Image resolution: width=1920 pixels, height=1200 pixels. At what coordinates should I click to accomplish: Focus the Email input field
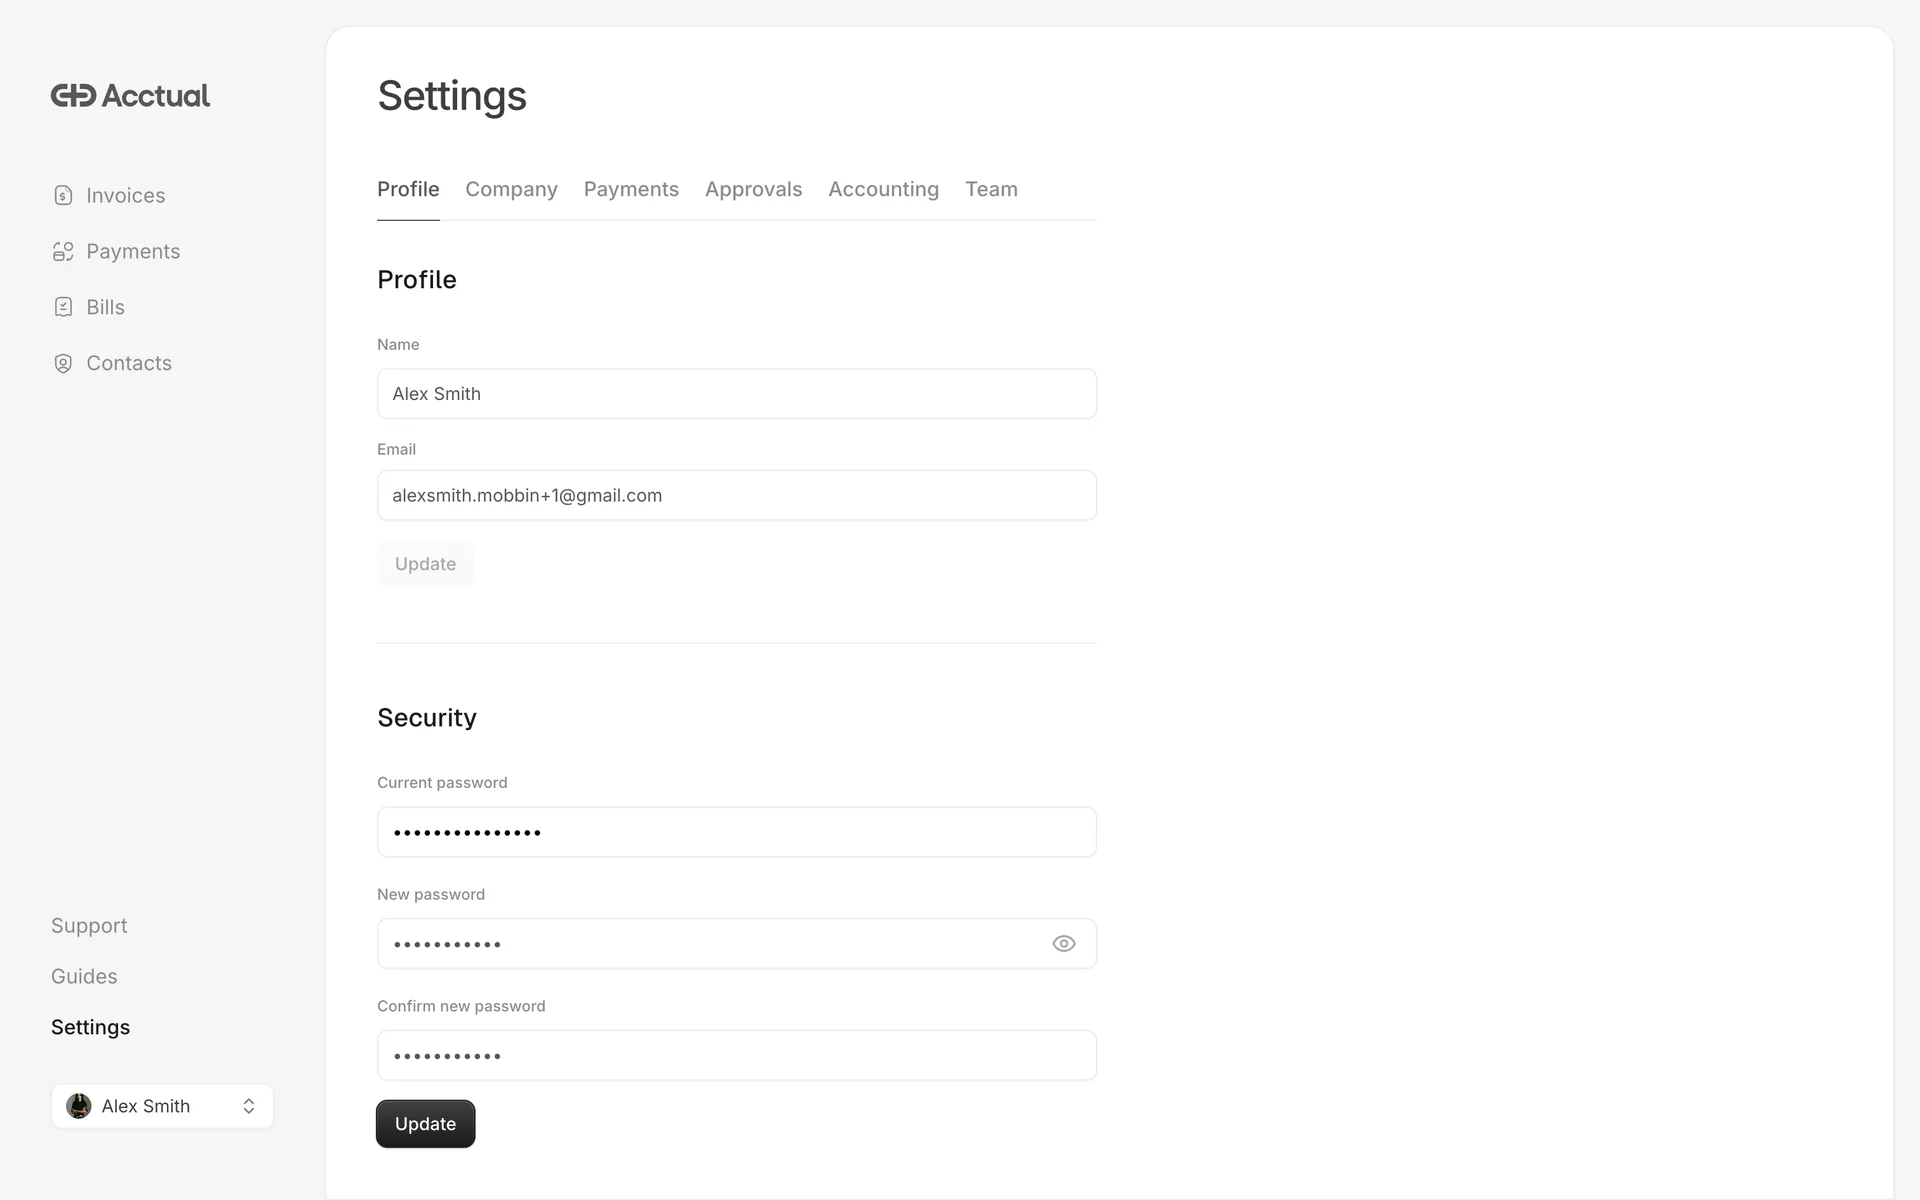[x=736, y=496]
